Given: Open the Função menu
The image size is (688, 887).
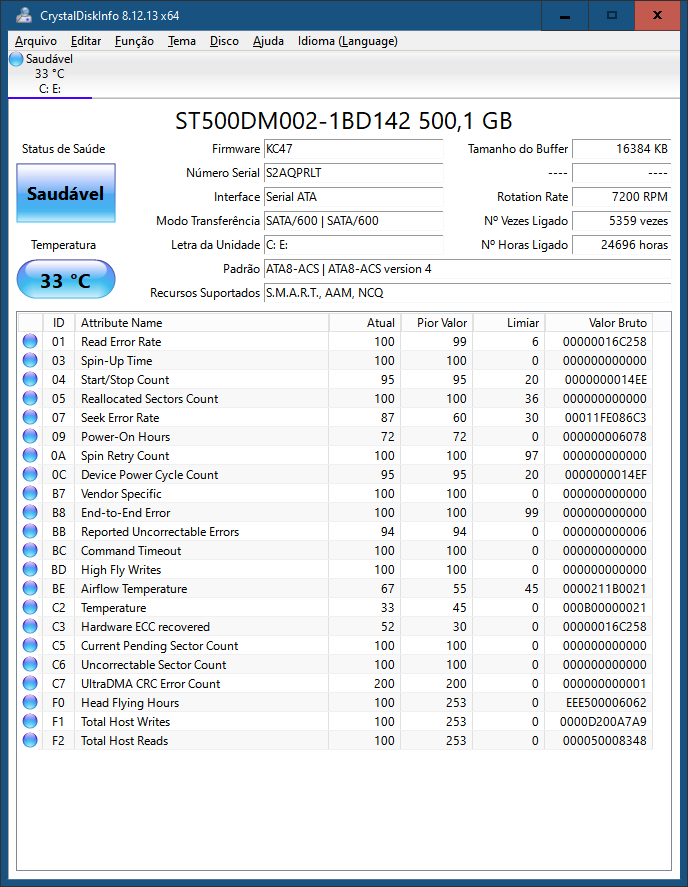Looking at the screenshot, I should pyautogui.click(x=134, y=41).
